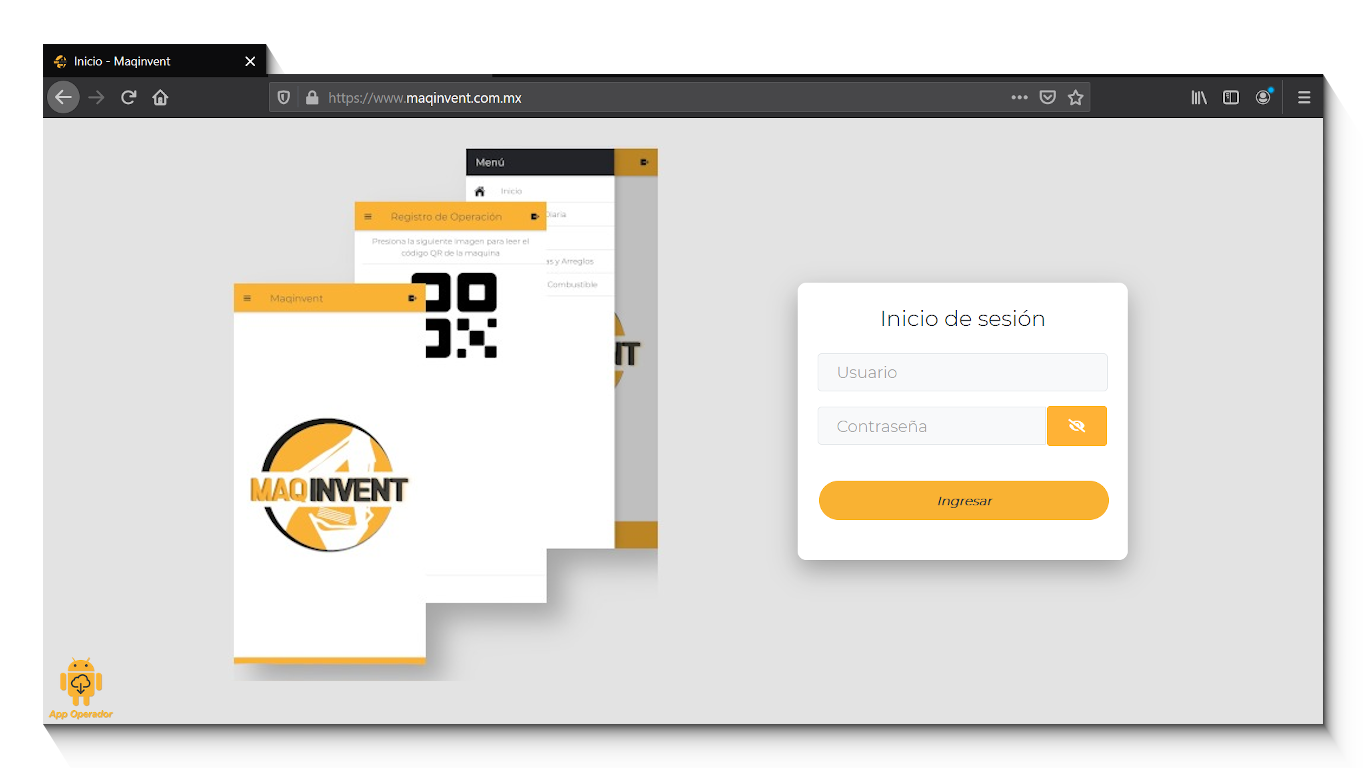Close the Inicio - Maqinvent tab
The height and width of the screenshot is (768, 1366).
(250, 61)
